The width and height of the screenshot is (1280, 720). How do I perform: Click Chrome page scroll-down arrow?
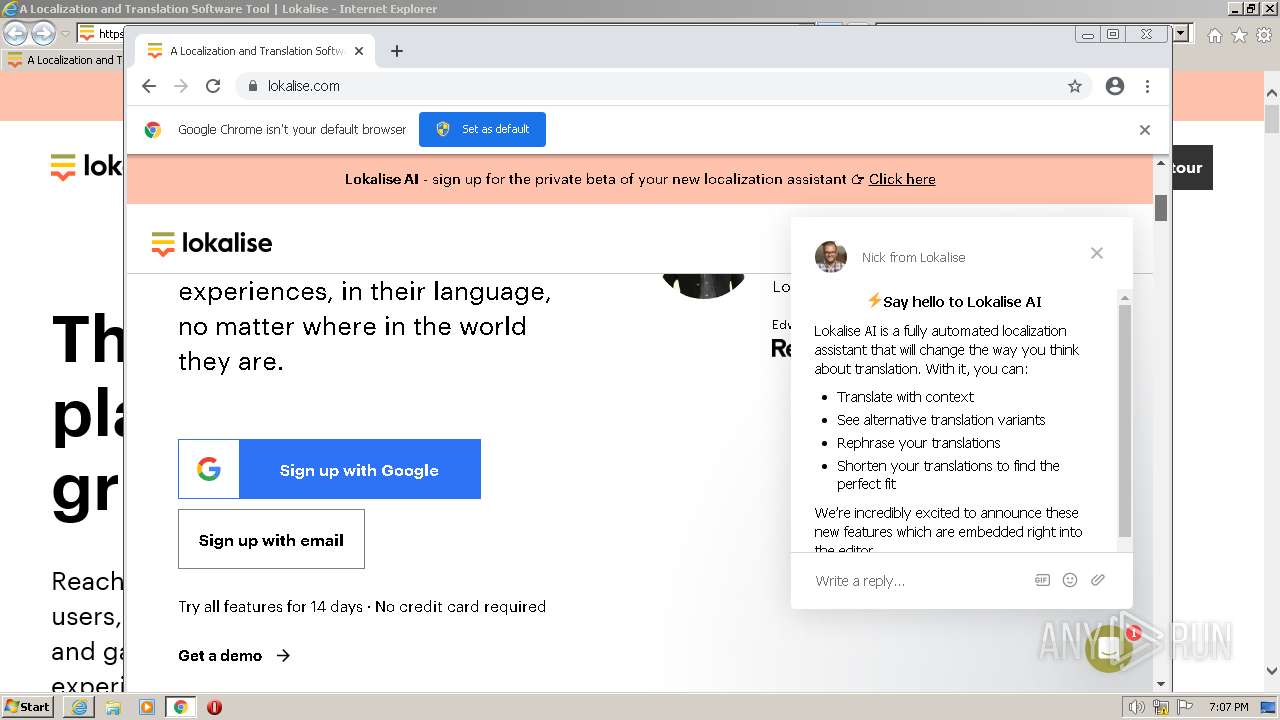pyautogui.click(x=1161, y=684)
